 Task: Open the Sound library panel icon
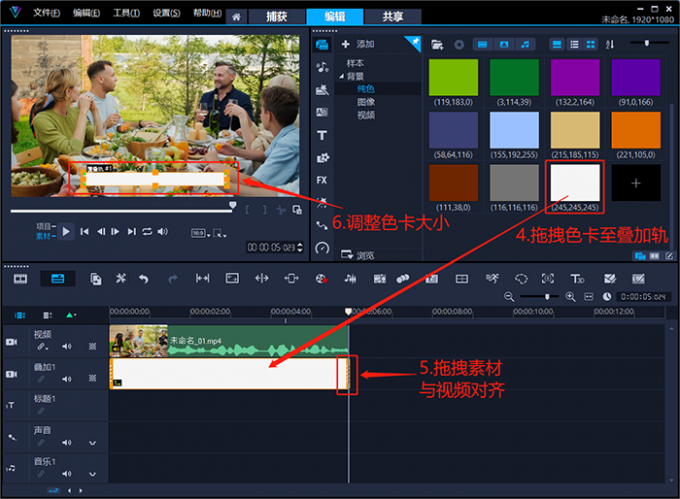(322, 67)
